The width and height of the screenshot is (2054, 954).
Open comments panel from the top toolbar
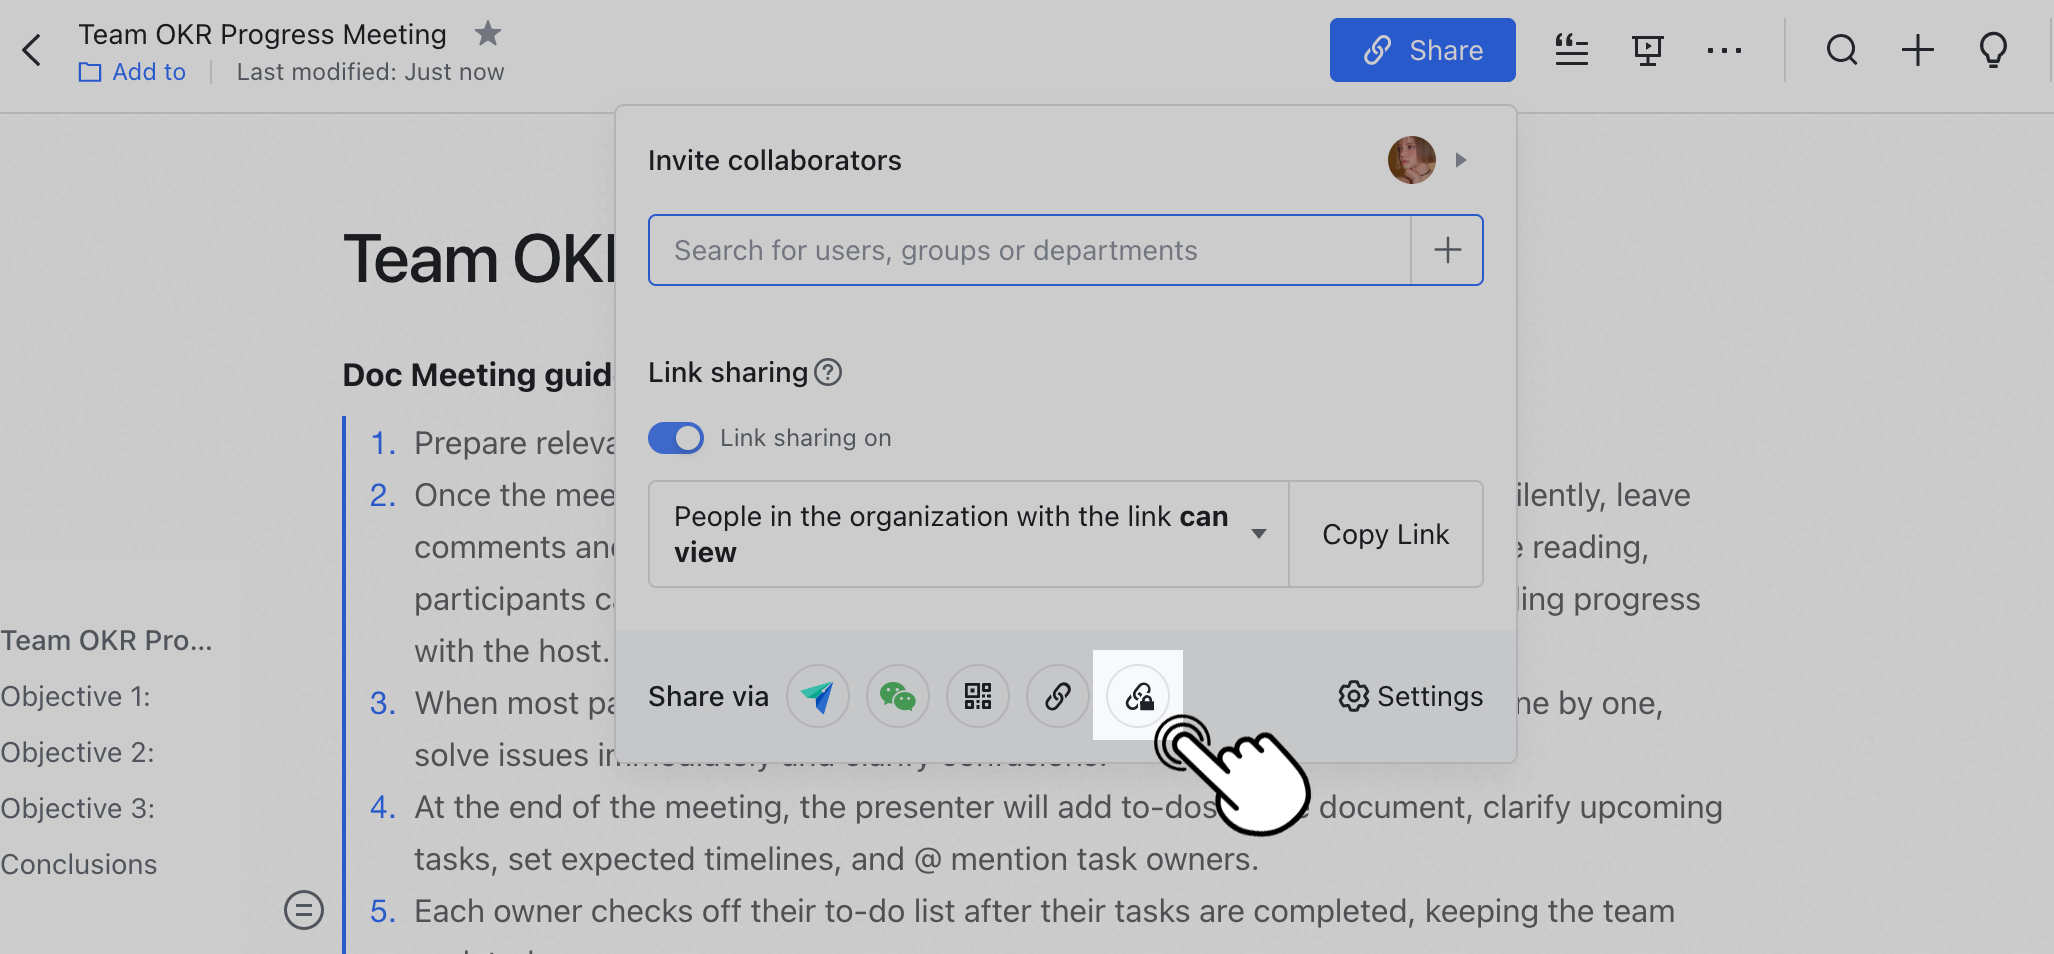[x=1572, y=50]
